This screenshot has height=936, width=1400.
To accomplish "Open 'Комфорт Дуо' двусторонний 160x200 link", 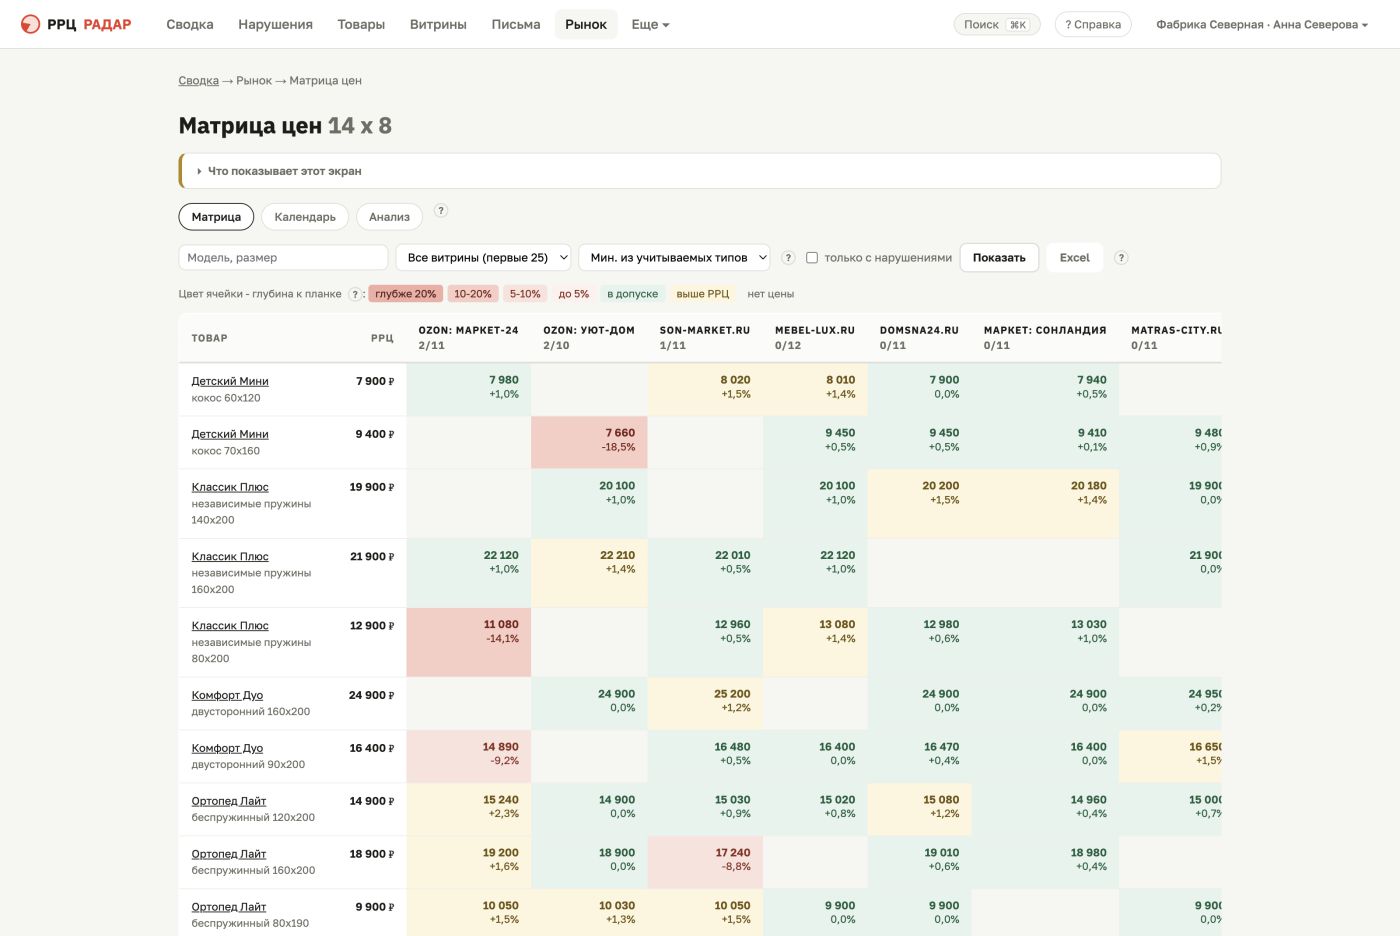I will click(x=227, y=695).
